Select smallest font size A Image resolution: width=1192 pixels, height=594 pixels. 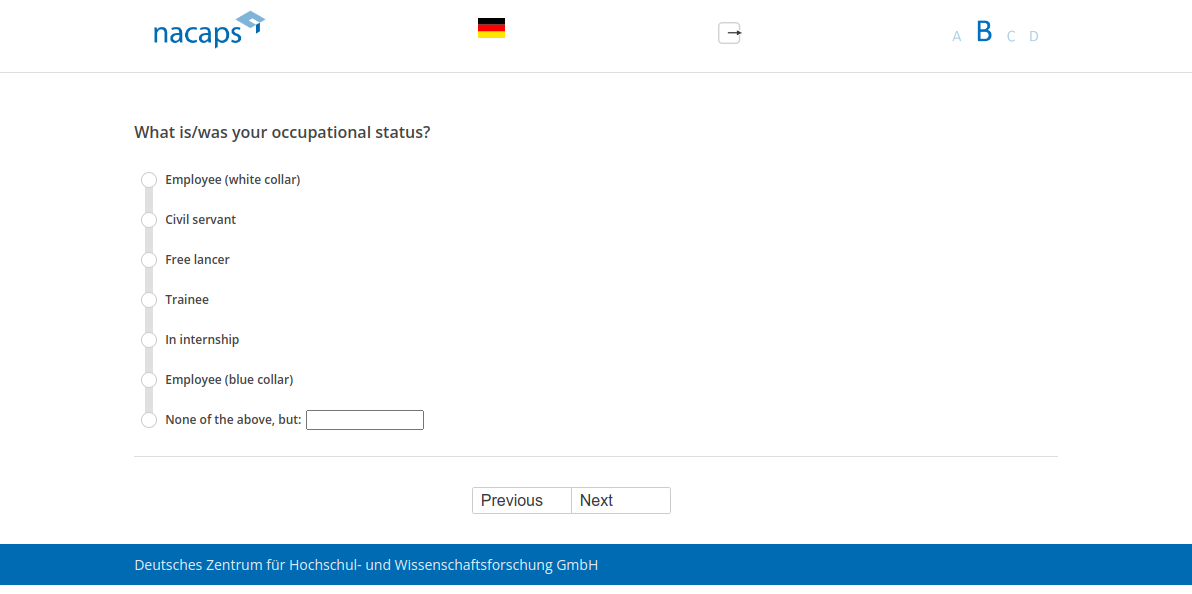tap(956, 37)
